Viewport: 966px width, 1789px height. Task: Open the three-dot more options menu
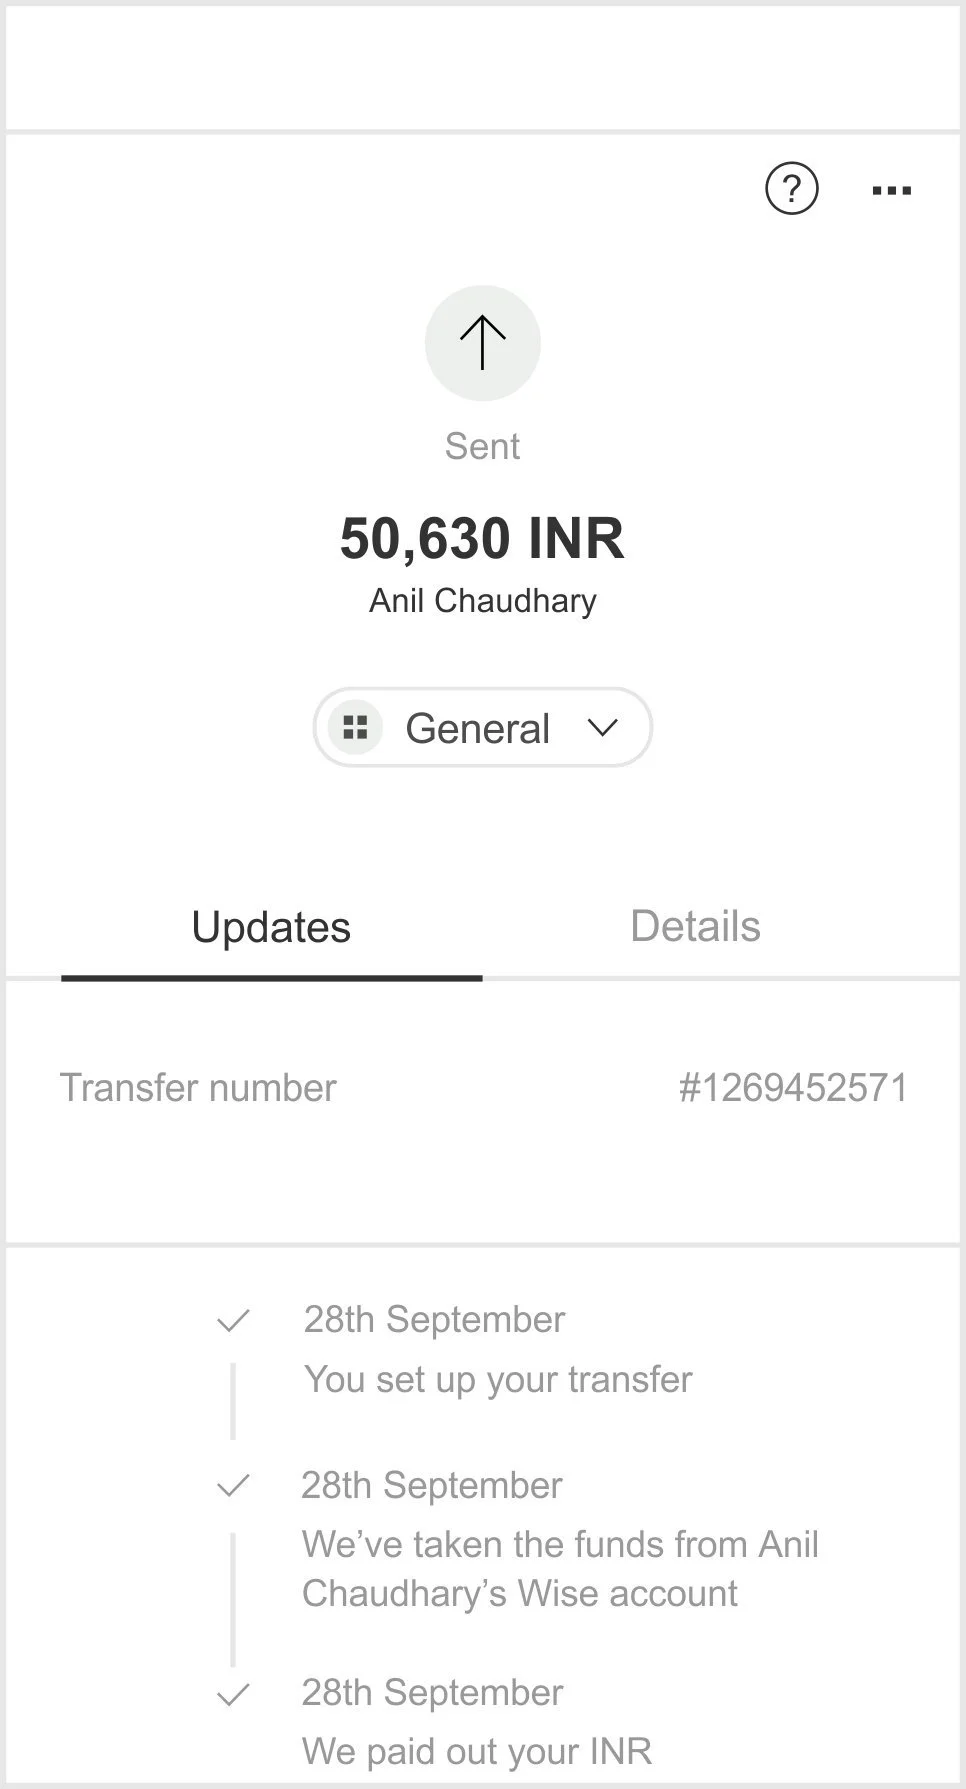click(891, 190)
